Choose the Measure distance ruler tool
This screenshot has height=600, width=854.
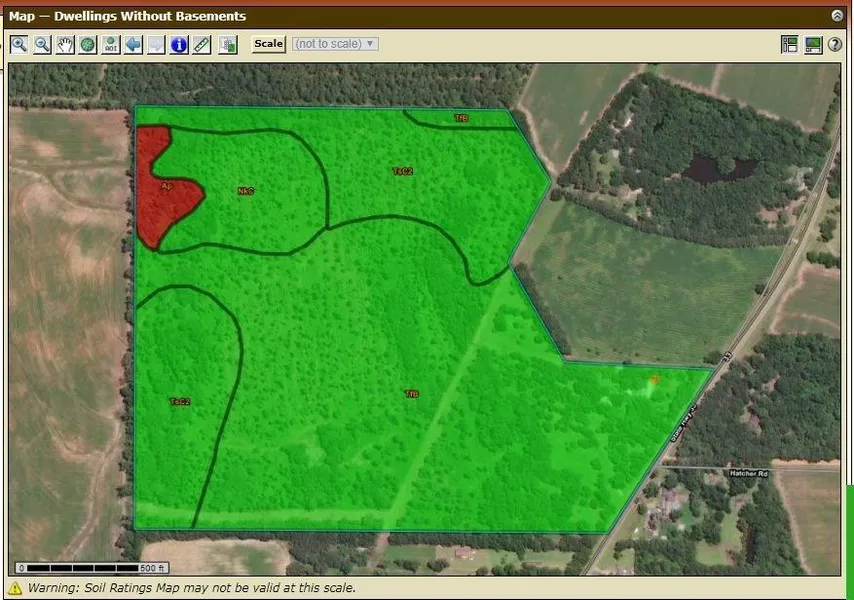202,45
